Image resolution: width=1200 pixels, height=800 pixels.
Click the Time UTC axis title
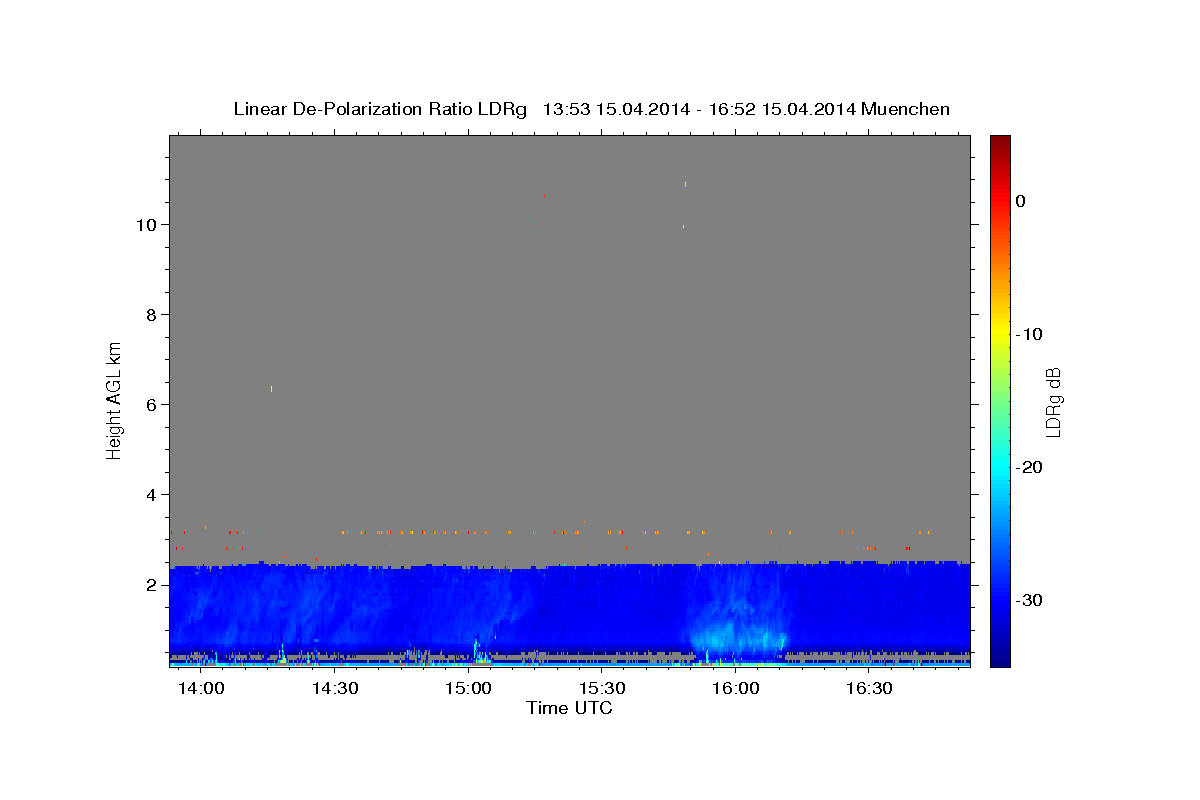[569, 708]
